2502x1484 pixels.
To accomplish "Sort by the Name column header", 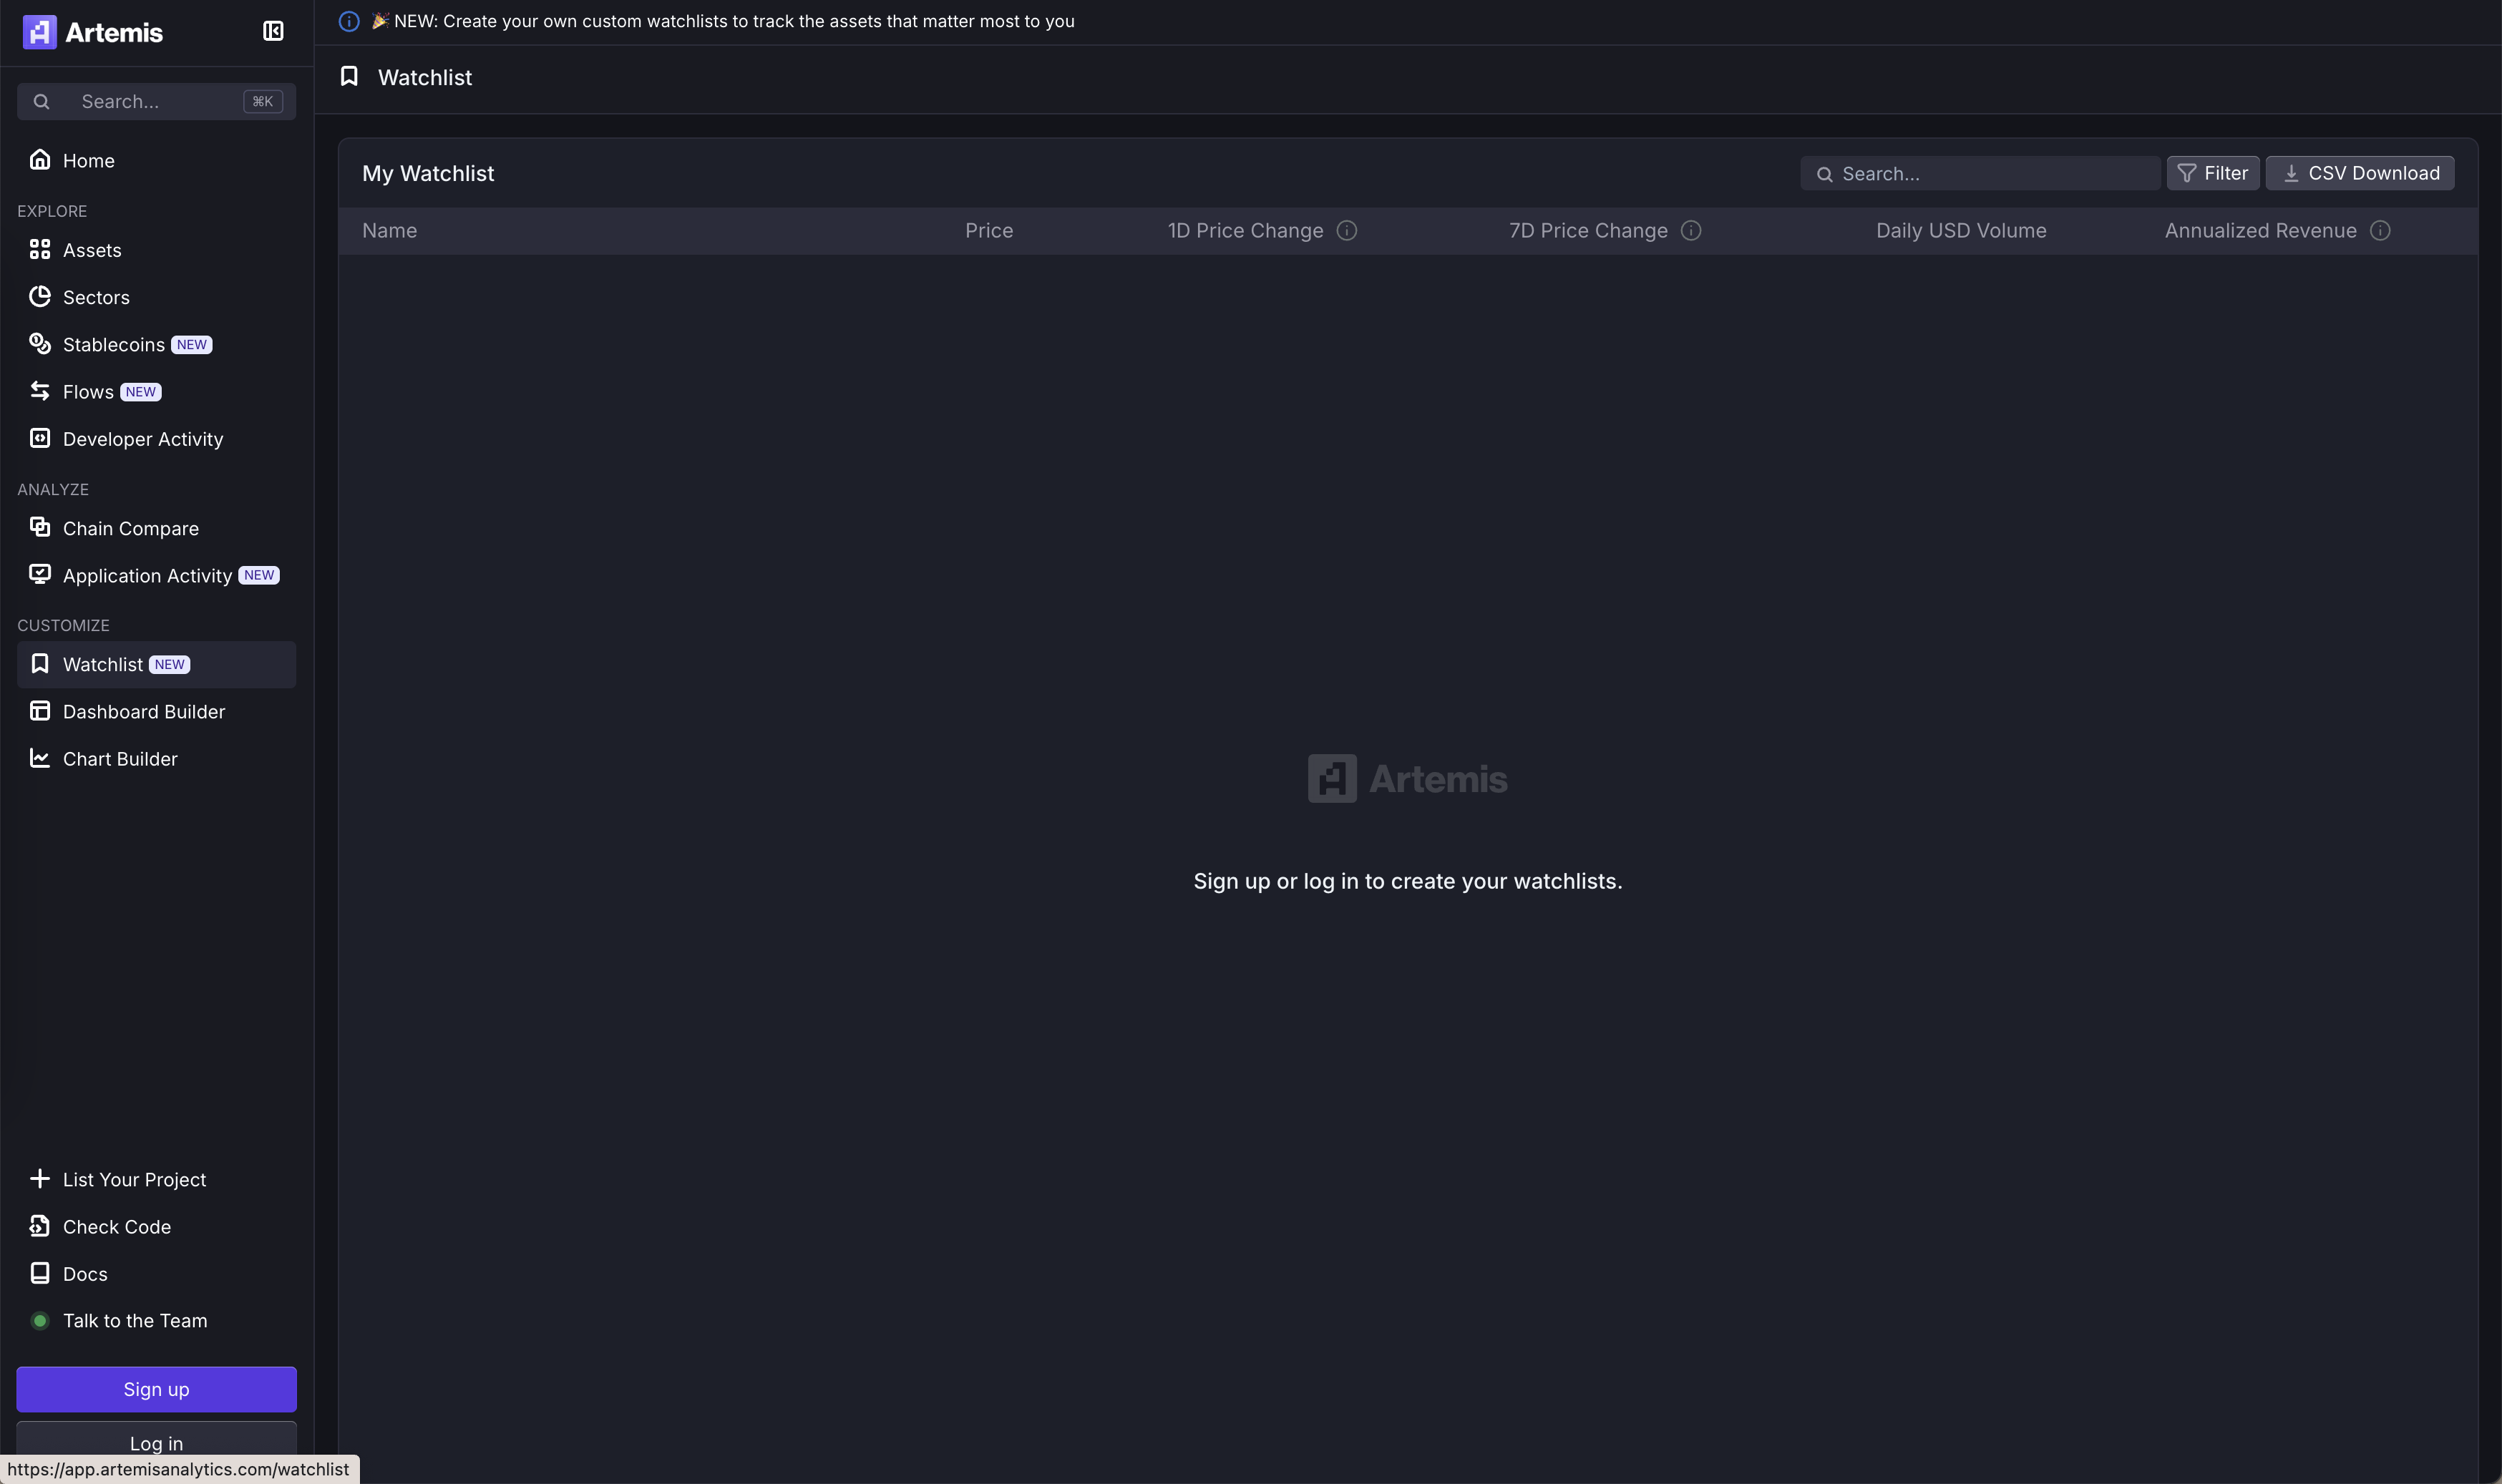I will click(x=389, y=231).
